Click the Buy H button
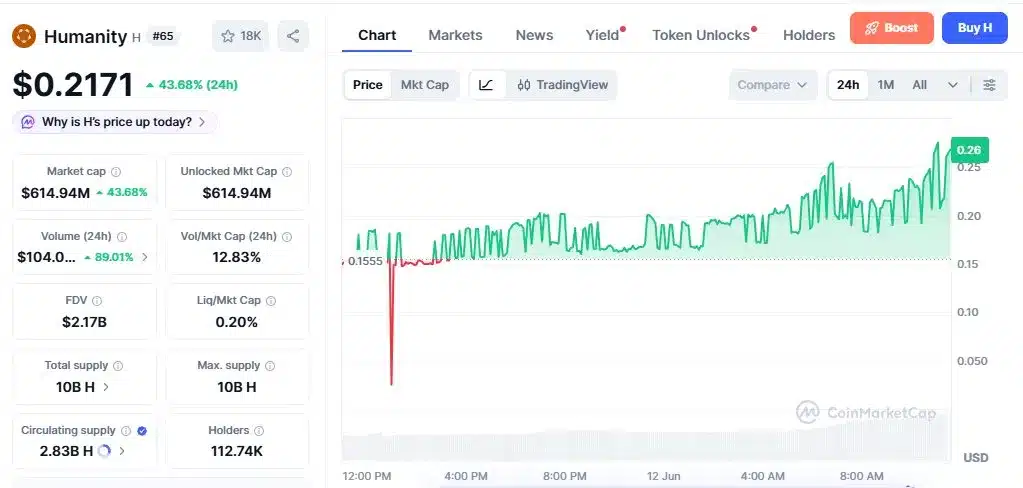Viewport: 1023px width, 488px height. click(975, 28)
